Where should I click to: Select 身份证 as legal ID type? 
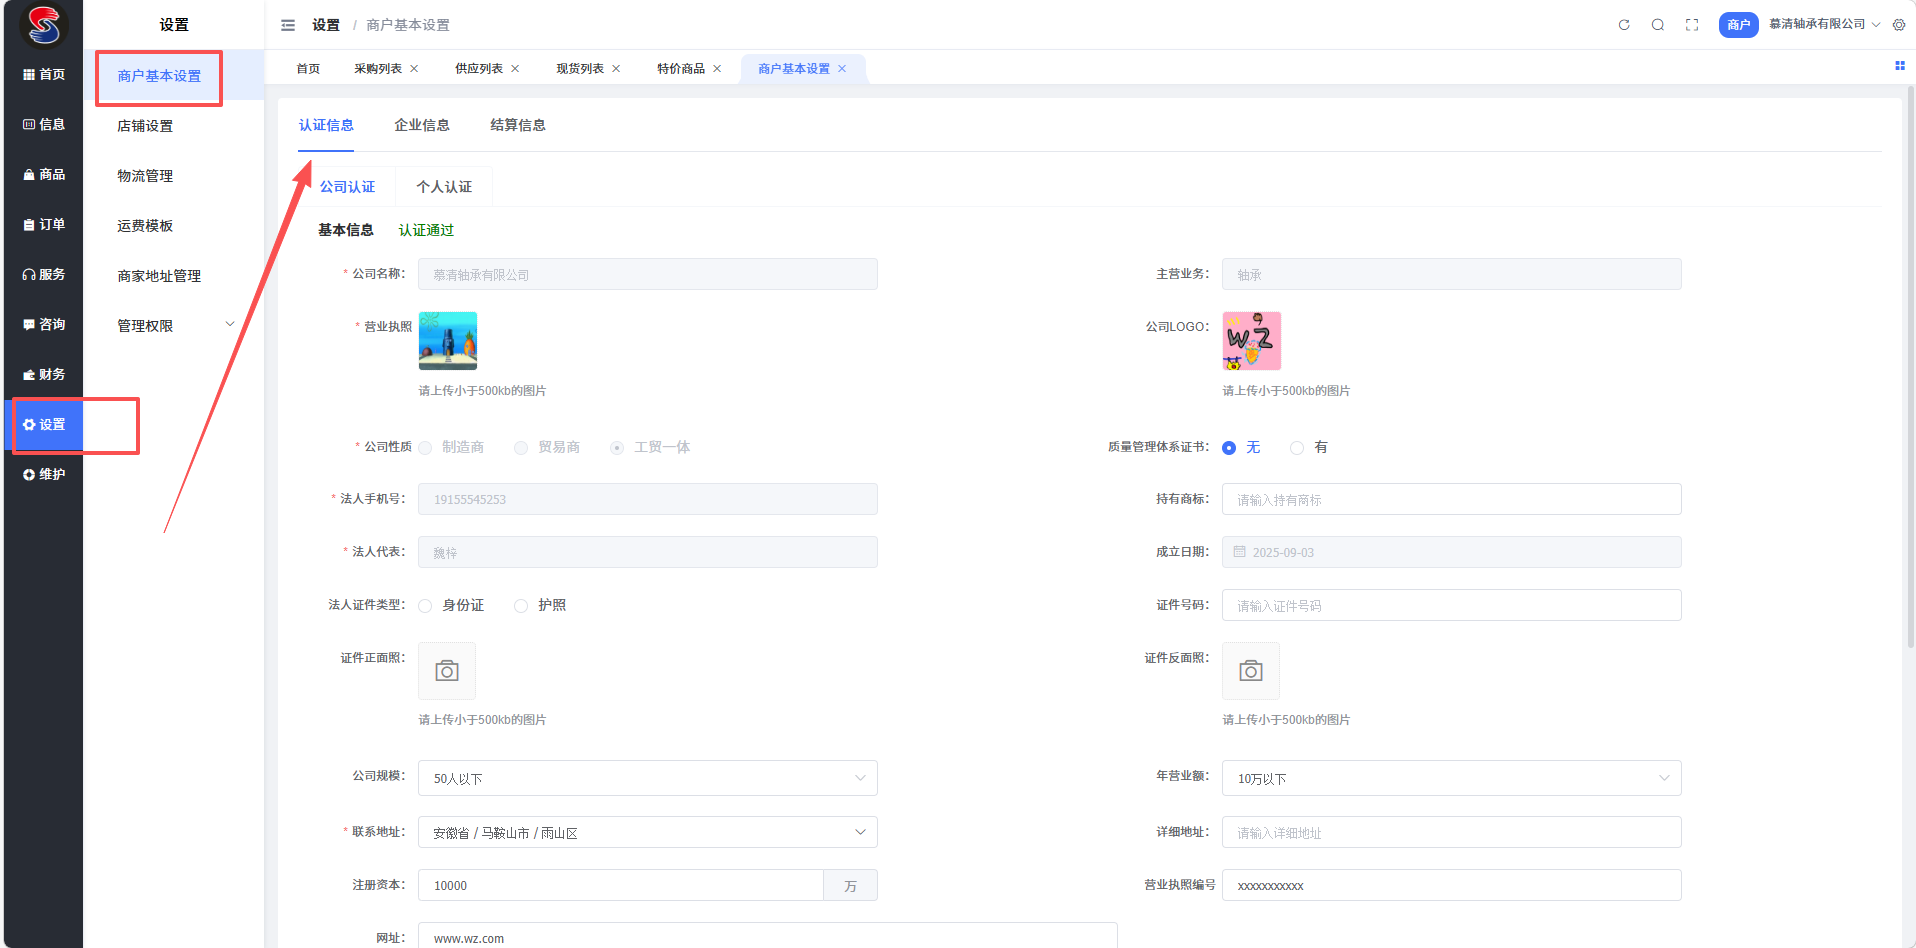click(x=426, y=606)
